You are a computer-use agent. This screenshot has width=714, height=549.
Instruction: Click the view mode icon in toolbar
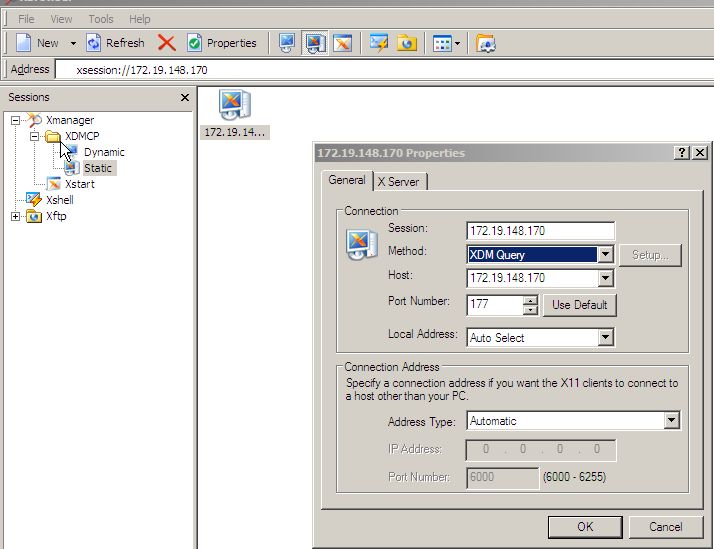pyautogui.click(x=442, y=44)
